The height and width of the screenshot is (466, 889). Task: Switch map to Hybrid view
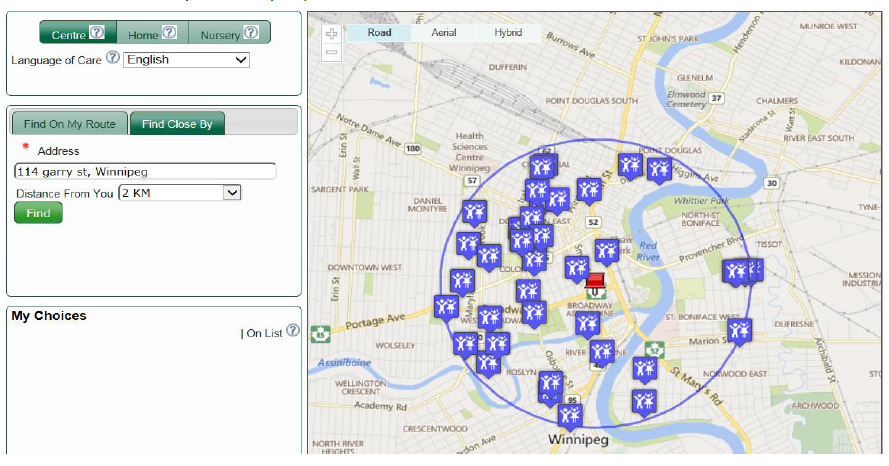point(508,33)
